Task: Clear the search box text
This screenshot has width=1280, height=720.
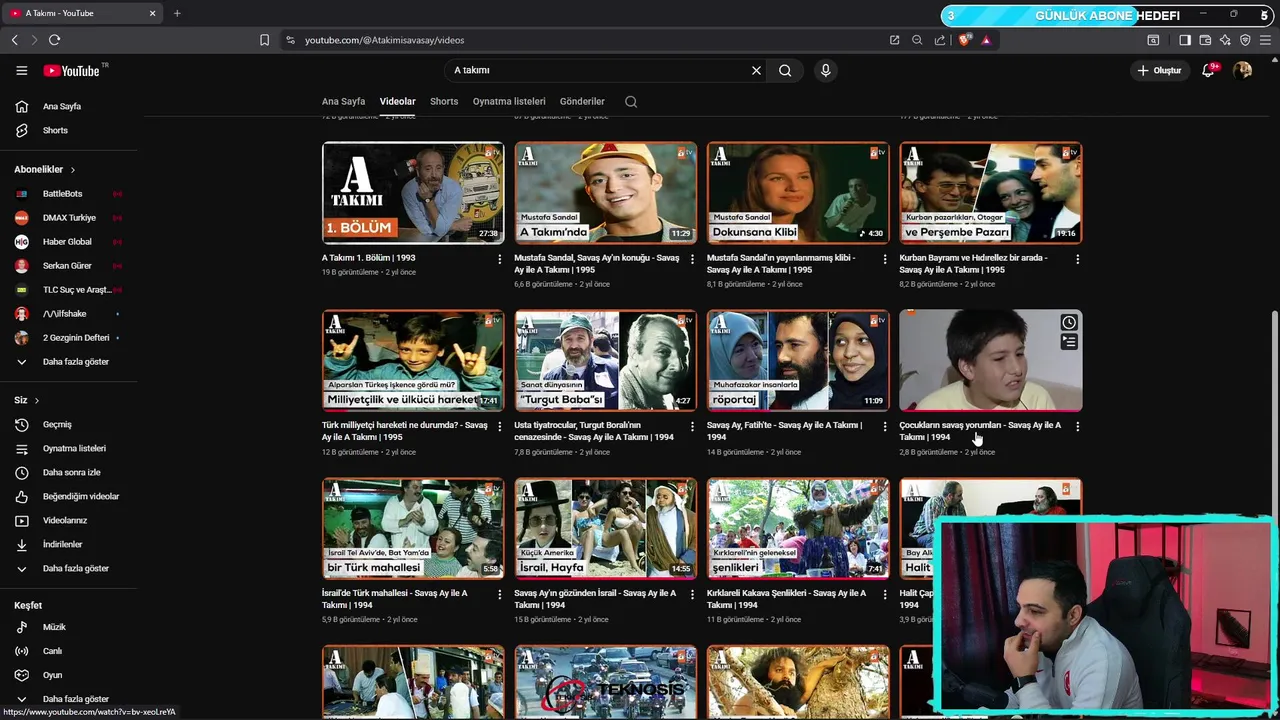Action: pos(756,70)
